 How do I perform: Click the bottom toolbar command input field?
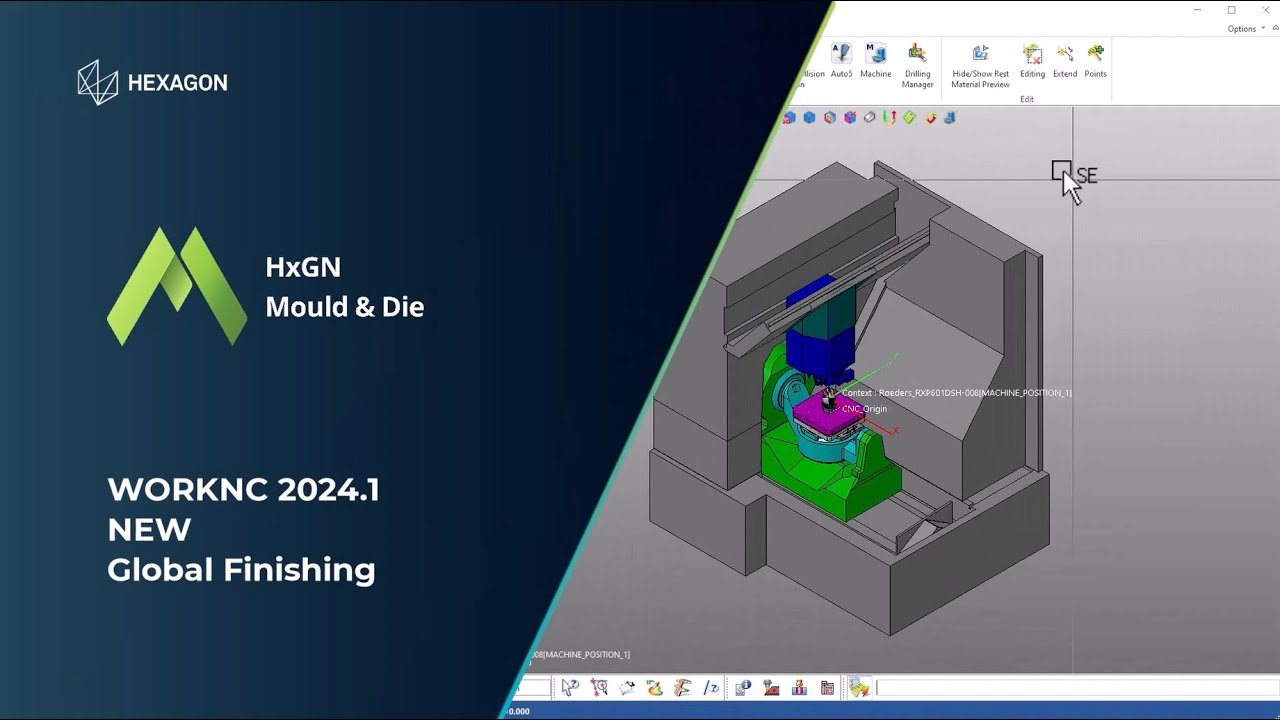[x=1077, y=687]
